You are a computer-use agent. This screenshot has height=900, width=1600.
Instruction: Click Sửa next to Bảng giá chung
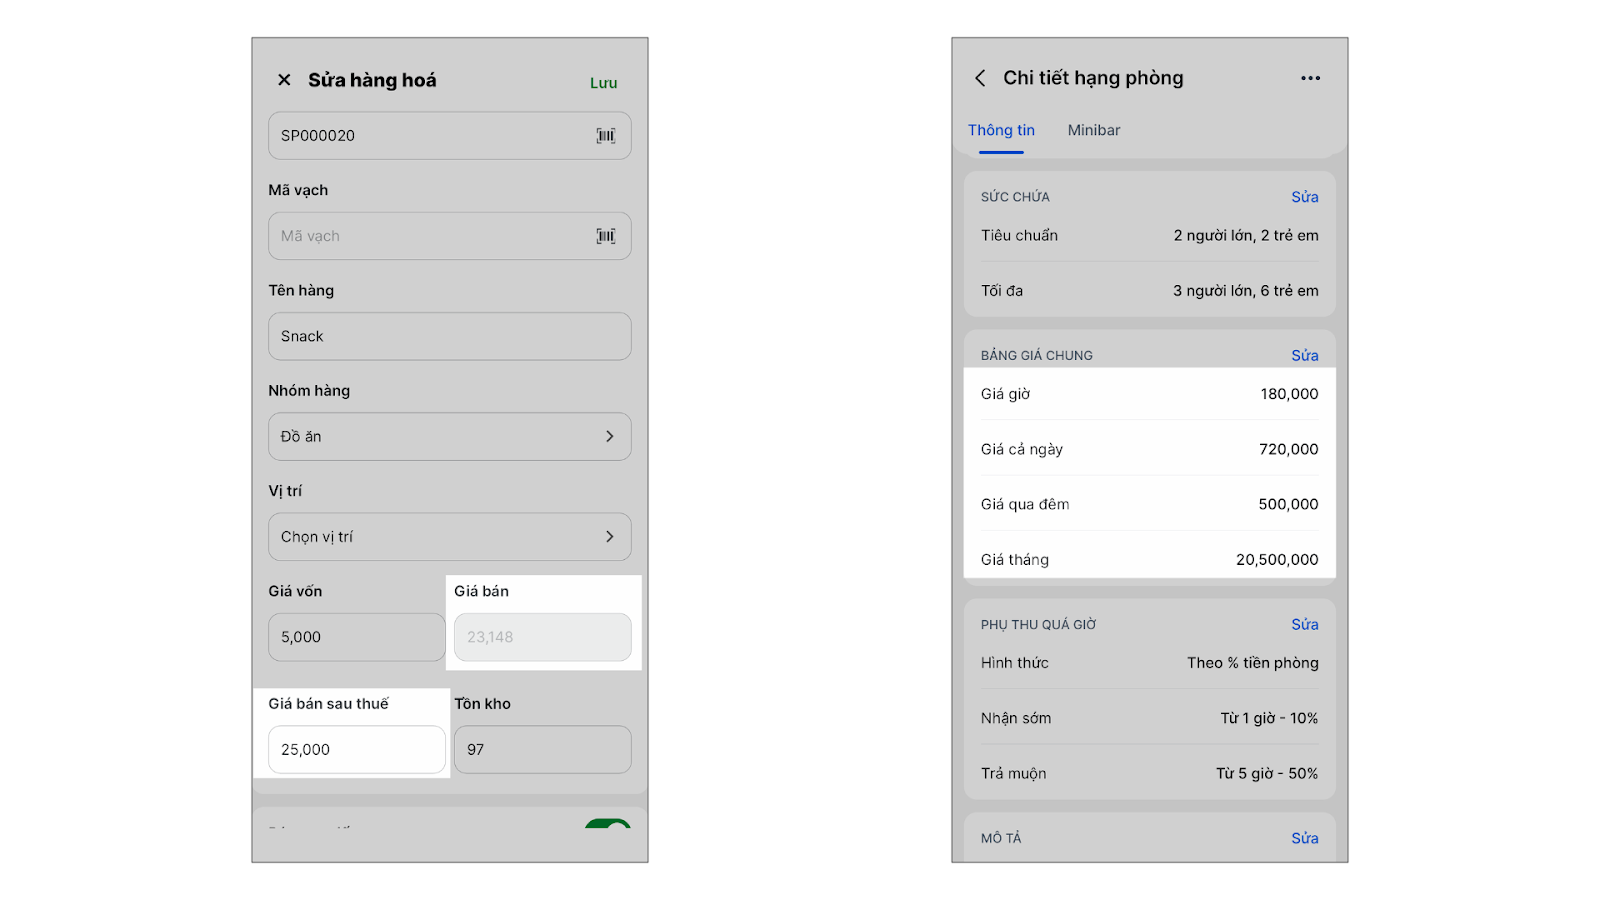[x=1304, y=355]
